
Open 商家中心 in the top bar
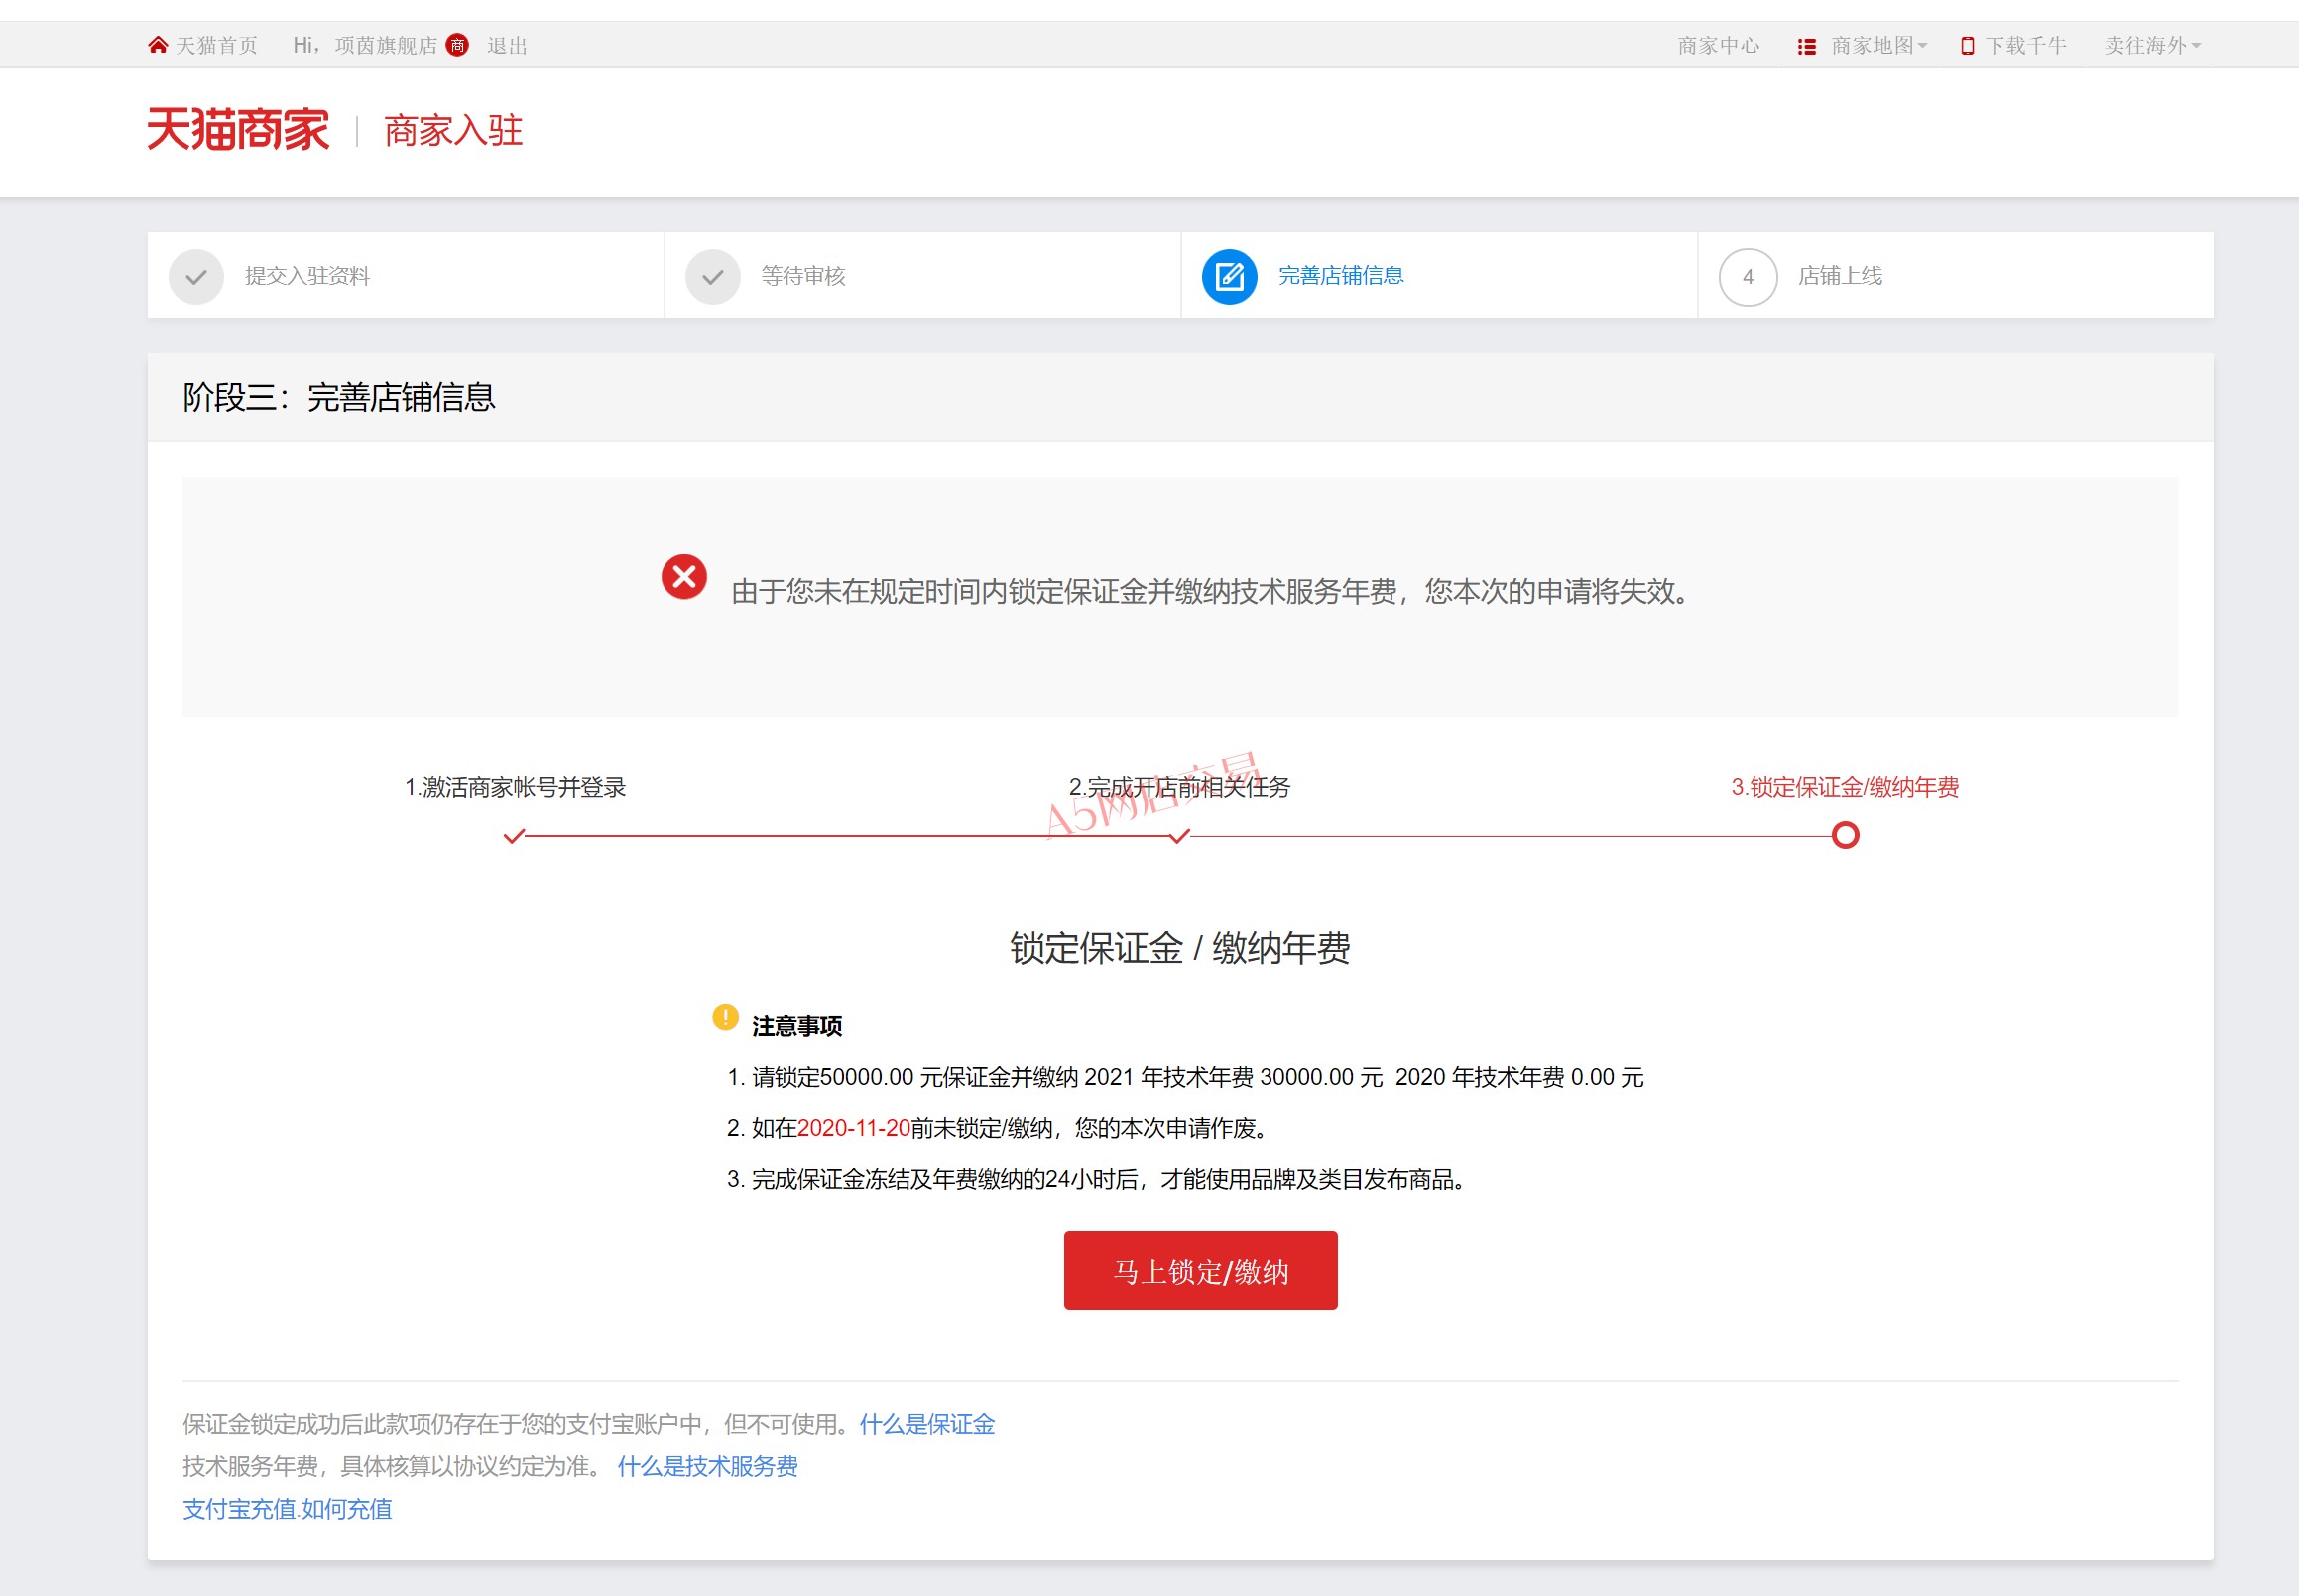click(1718, 45)
